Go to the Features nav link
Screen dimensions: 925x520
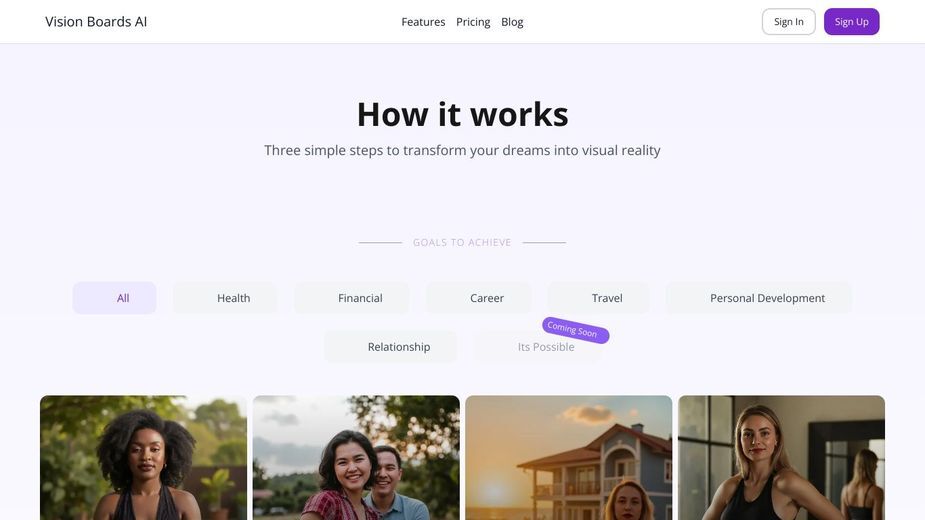pyautogui.click(x=423, y=22)
